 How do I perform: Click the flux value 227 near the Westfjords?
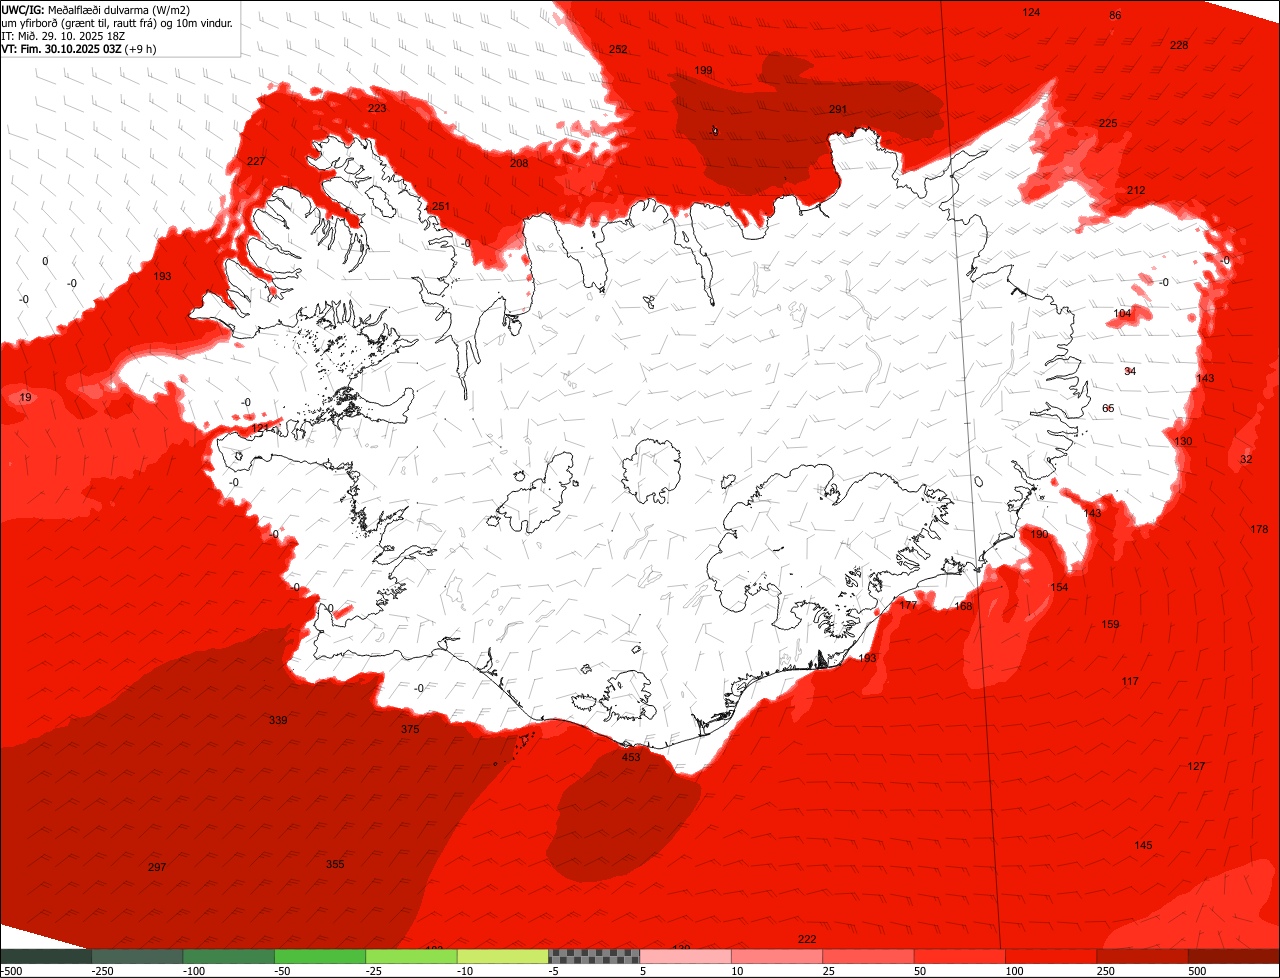(256, 162)
